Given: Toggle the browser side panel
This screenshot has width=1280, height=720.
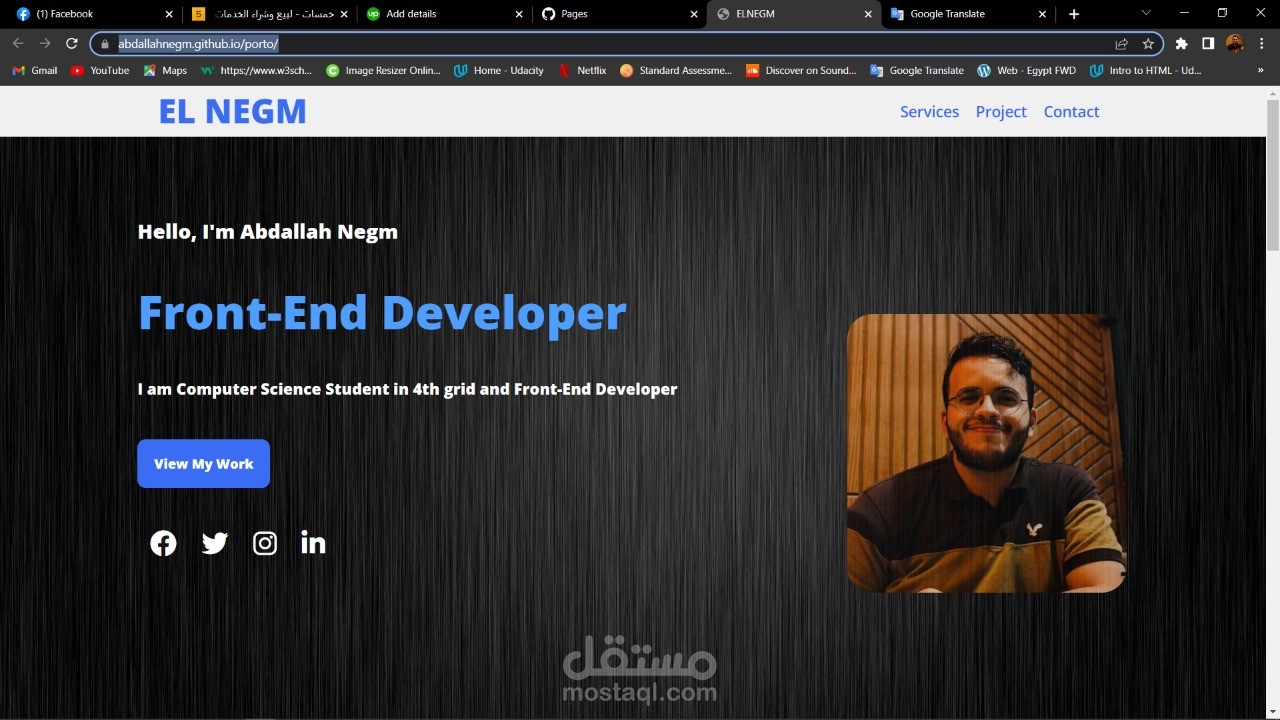Looking at the screenshot, I should [1208, 44].
